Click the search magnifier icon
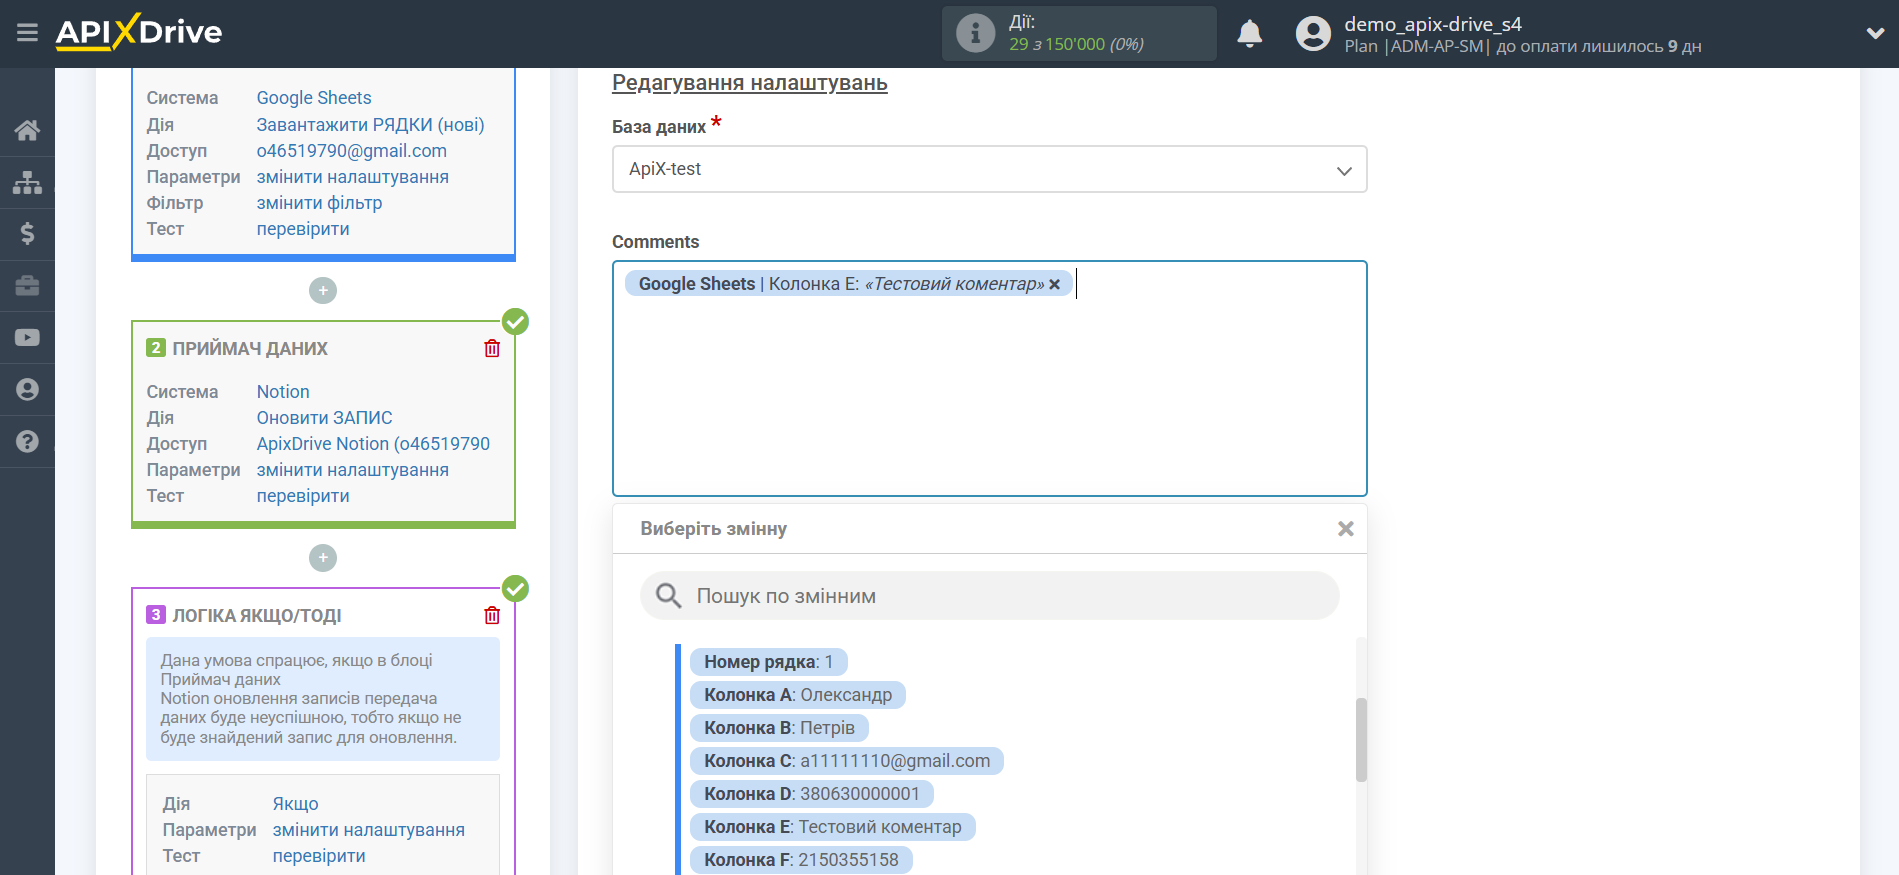This screenshot has width=1899, height=875. click(668, 596)
